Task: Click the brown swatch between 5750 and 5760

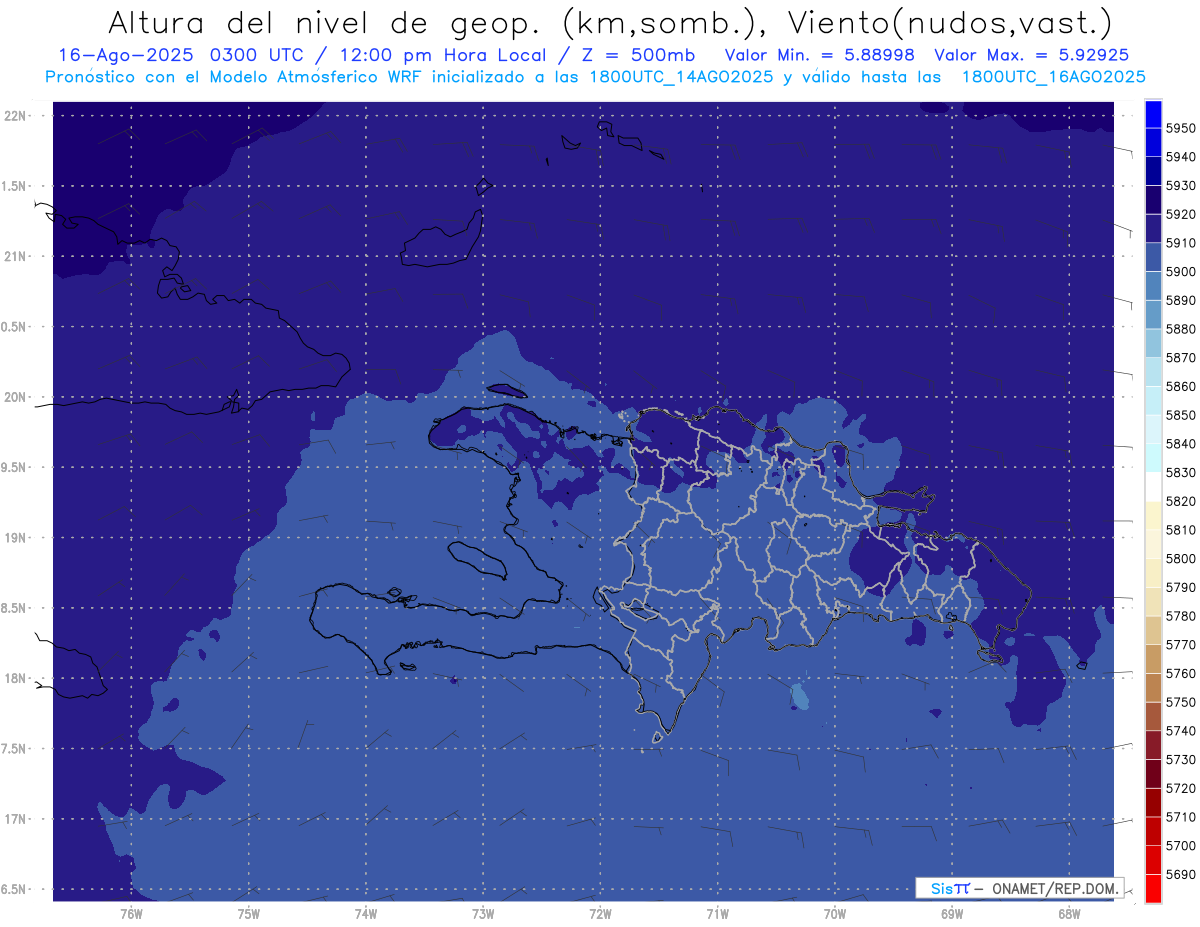Action: coord(1153,687)
